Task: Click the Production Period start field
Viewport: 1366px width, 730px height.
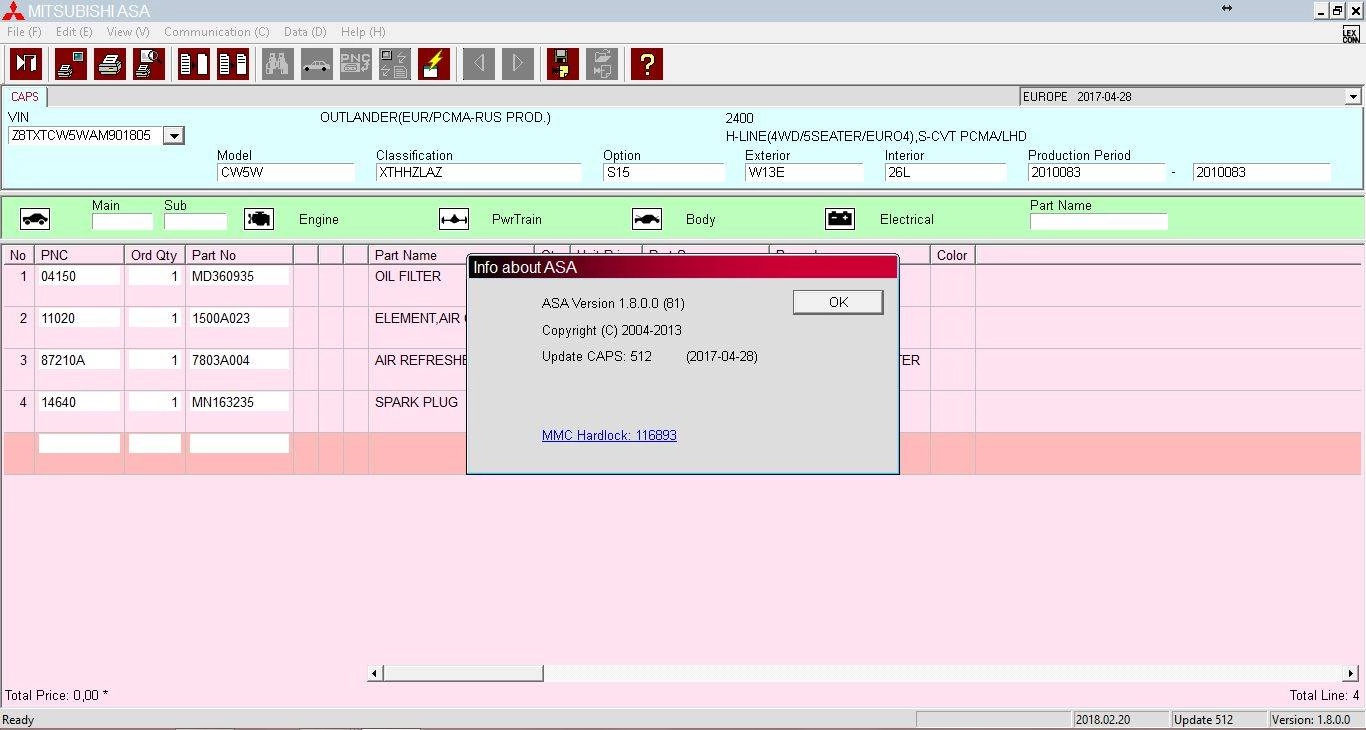Action: pos(1096,172)
